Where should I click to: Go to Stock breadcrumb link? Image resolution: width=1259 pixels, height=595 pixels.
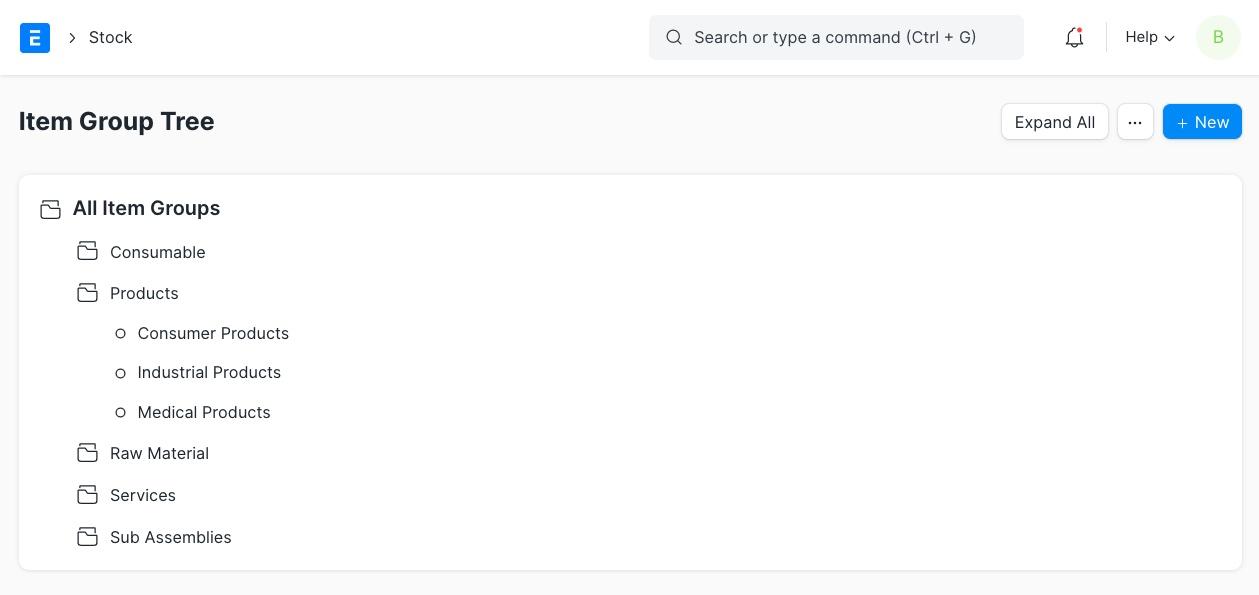[111, 37]
